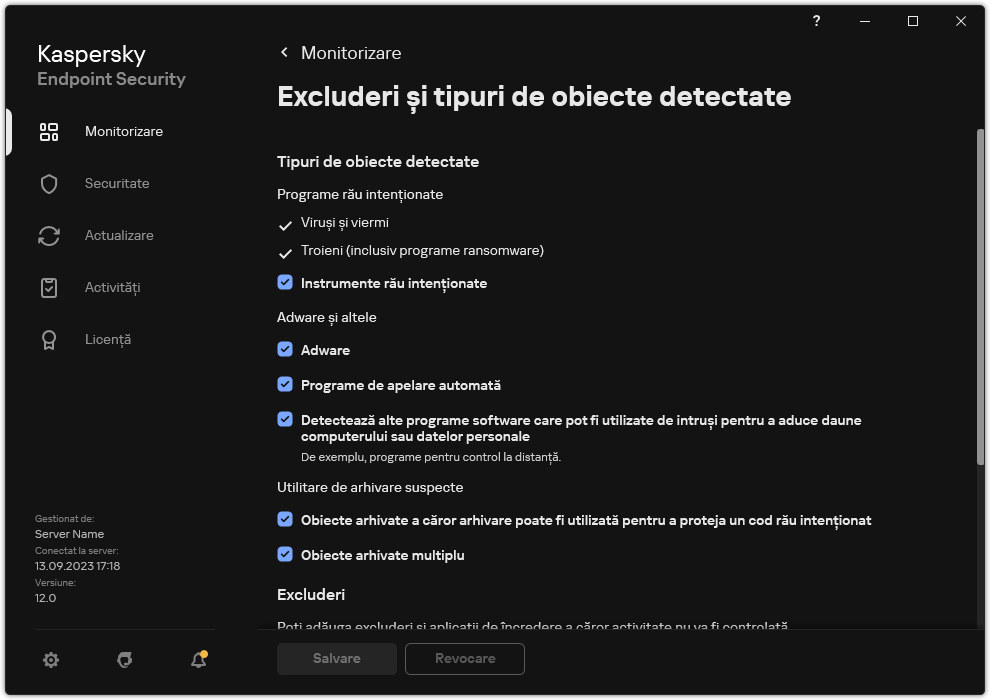
Task: Disable Programe de apelare automată detection
Action: tap(285, 385)
